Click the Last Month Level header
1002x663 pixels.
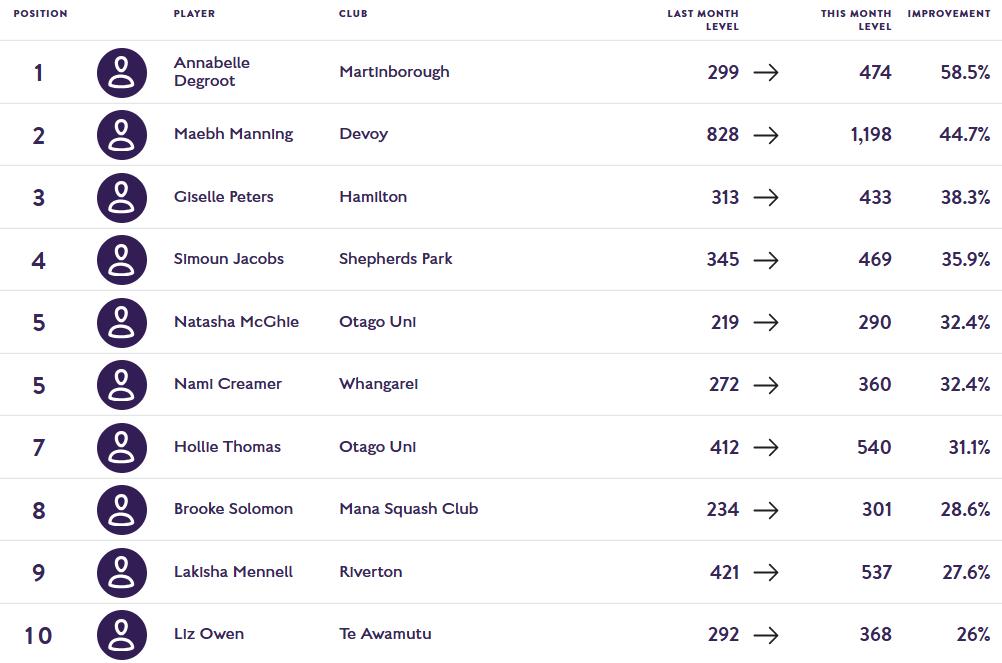[703, 20]
